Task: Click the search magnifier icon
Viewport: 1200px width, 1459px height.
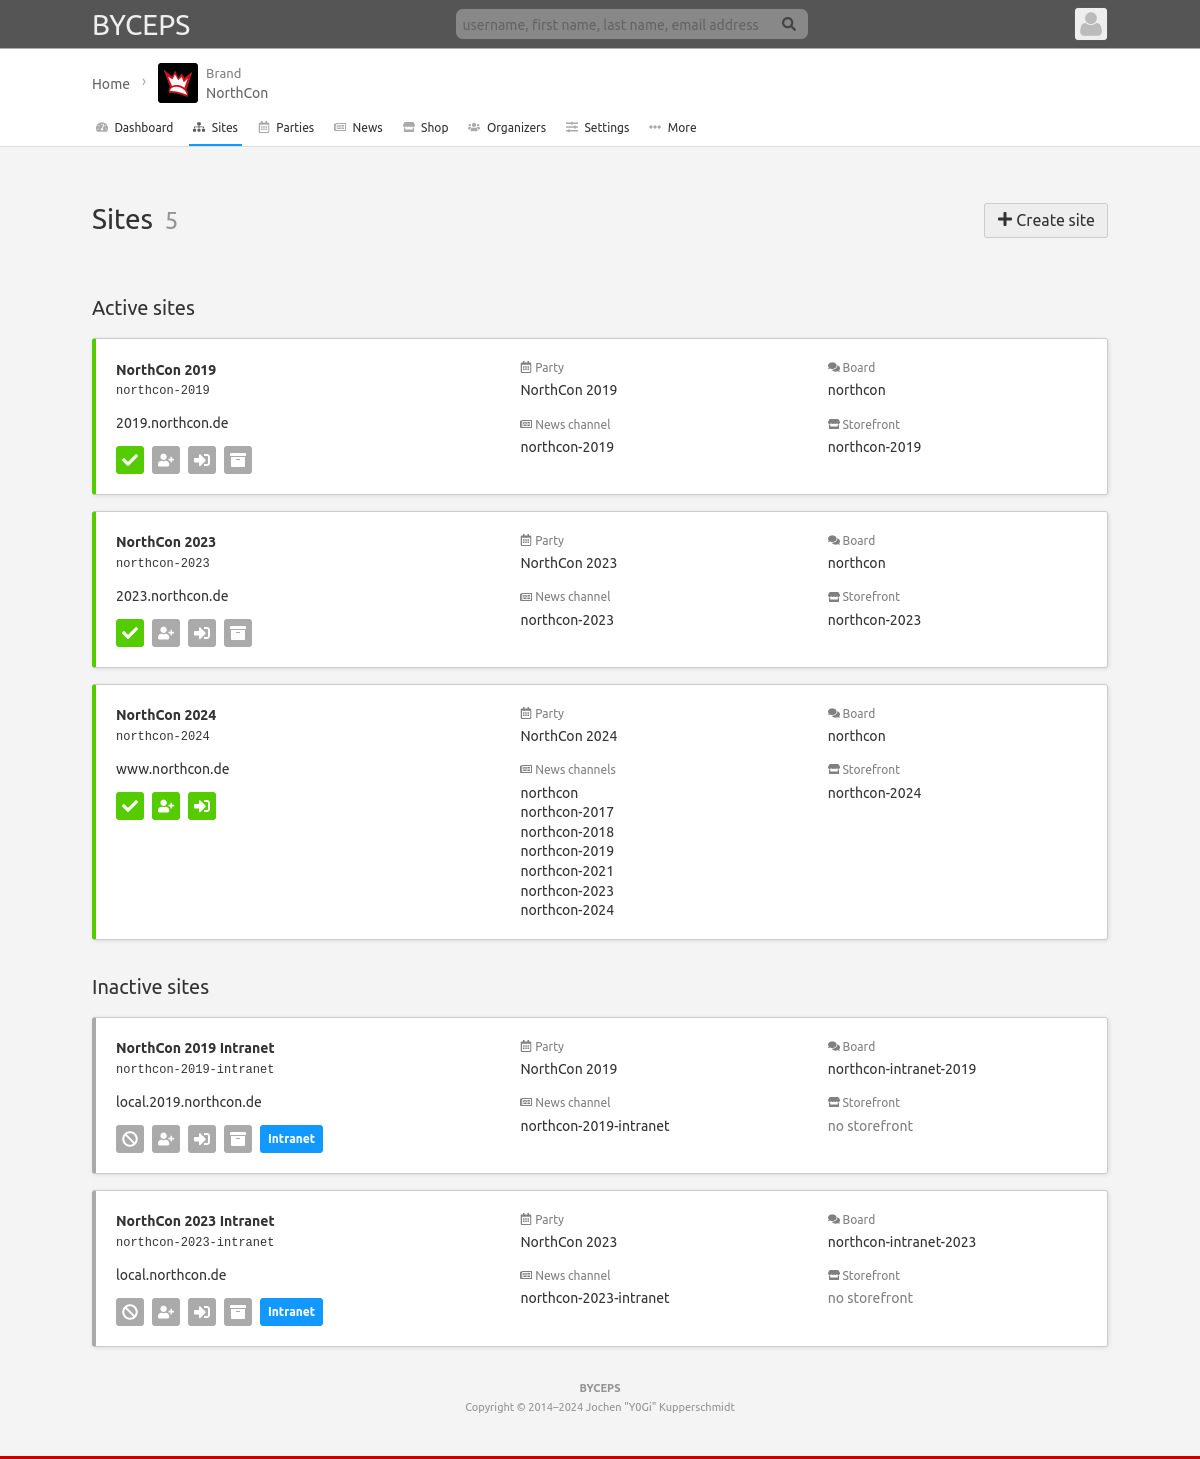Action: click(x=789, y=24)
